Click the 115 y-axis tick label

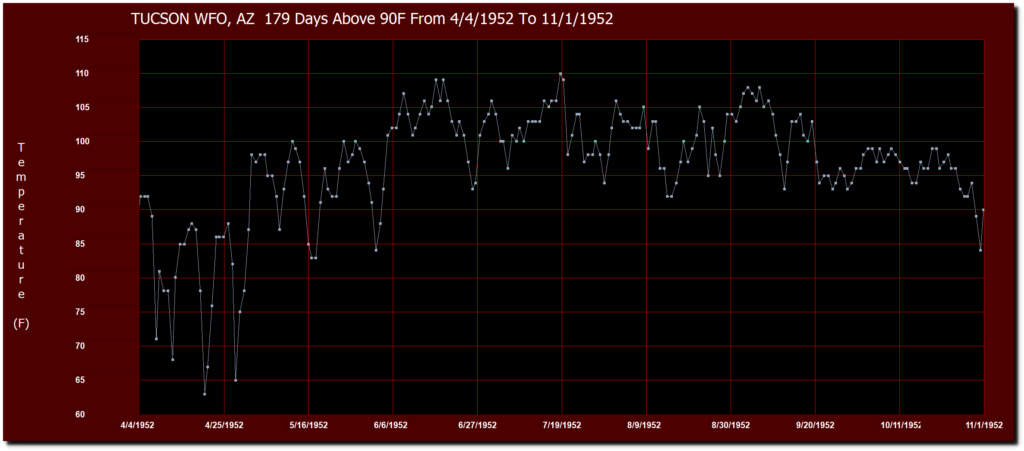[110, 40]
